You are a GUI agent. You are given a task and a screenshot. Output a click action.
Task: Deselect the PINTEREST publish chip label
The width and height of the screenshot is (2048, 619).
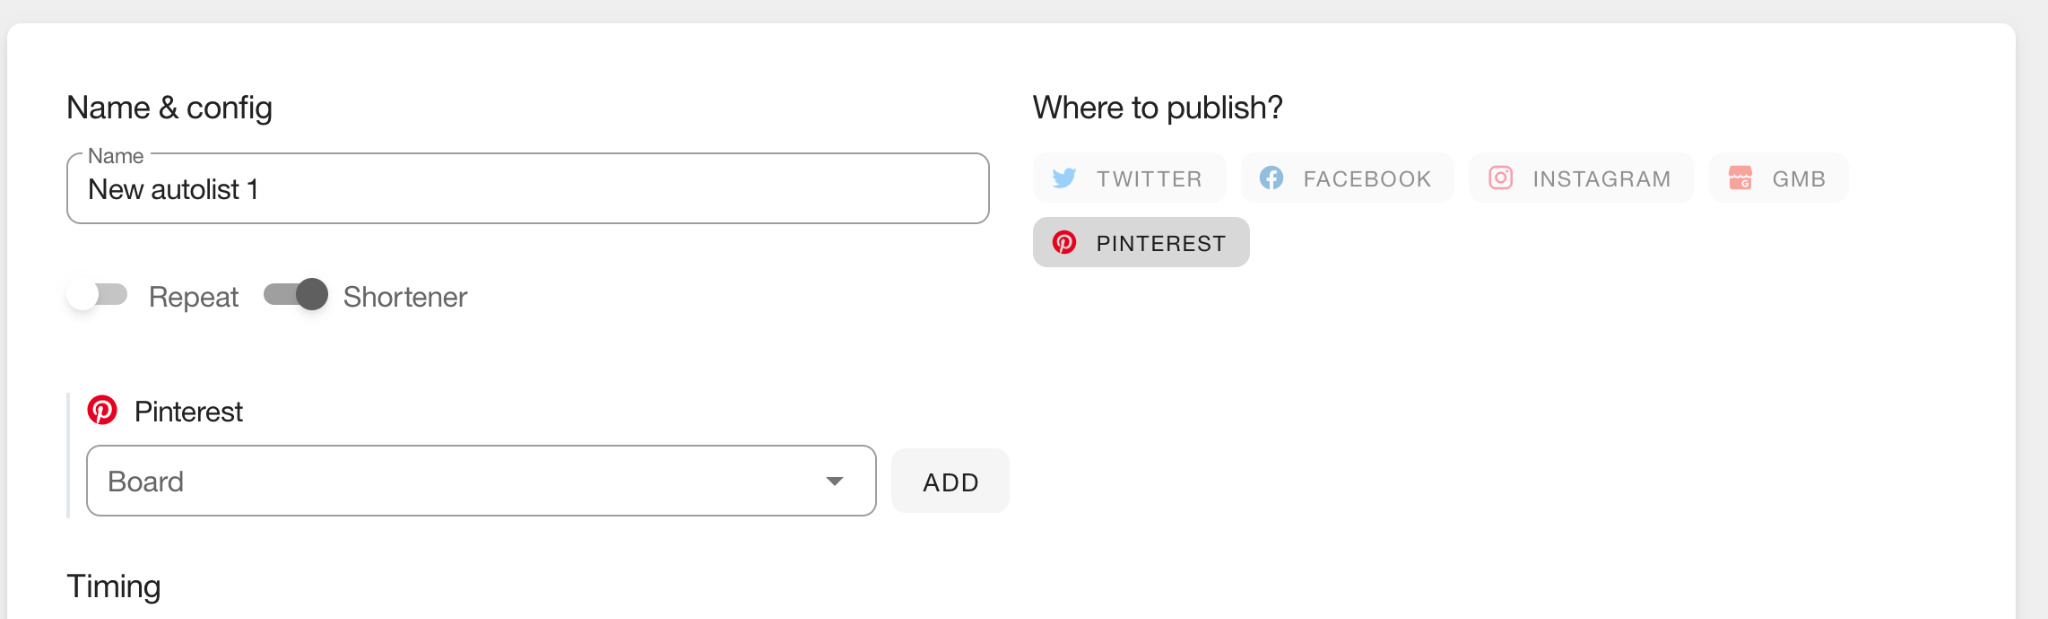[1160, 243]
